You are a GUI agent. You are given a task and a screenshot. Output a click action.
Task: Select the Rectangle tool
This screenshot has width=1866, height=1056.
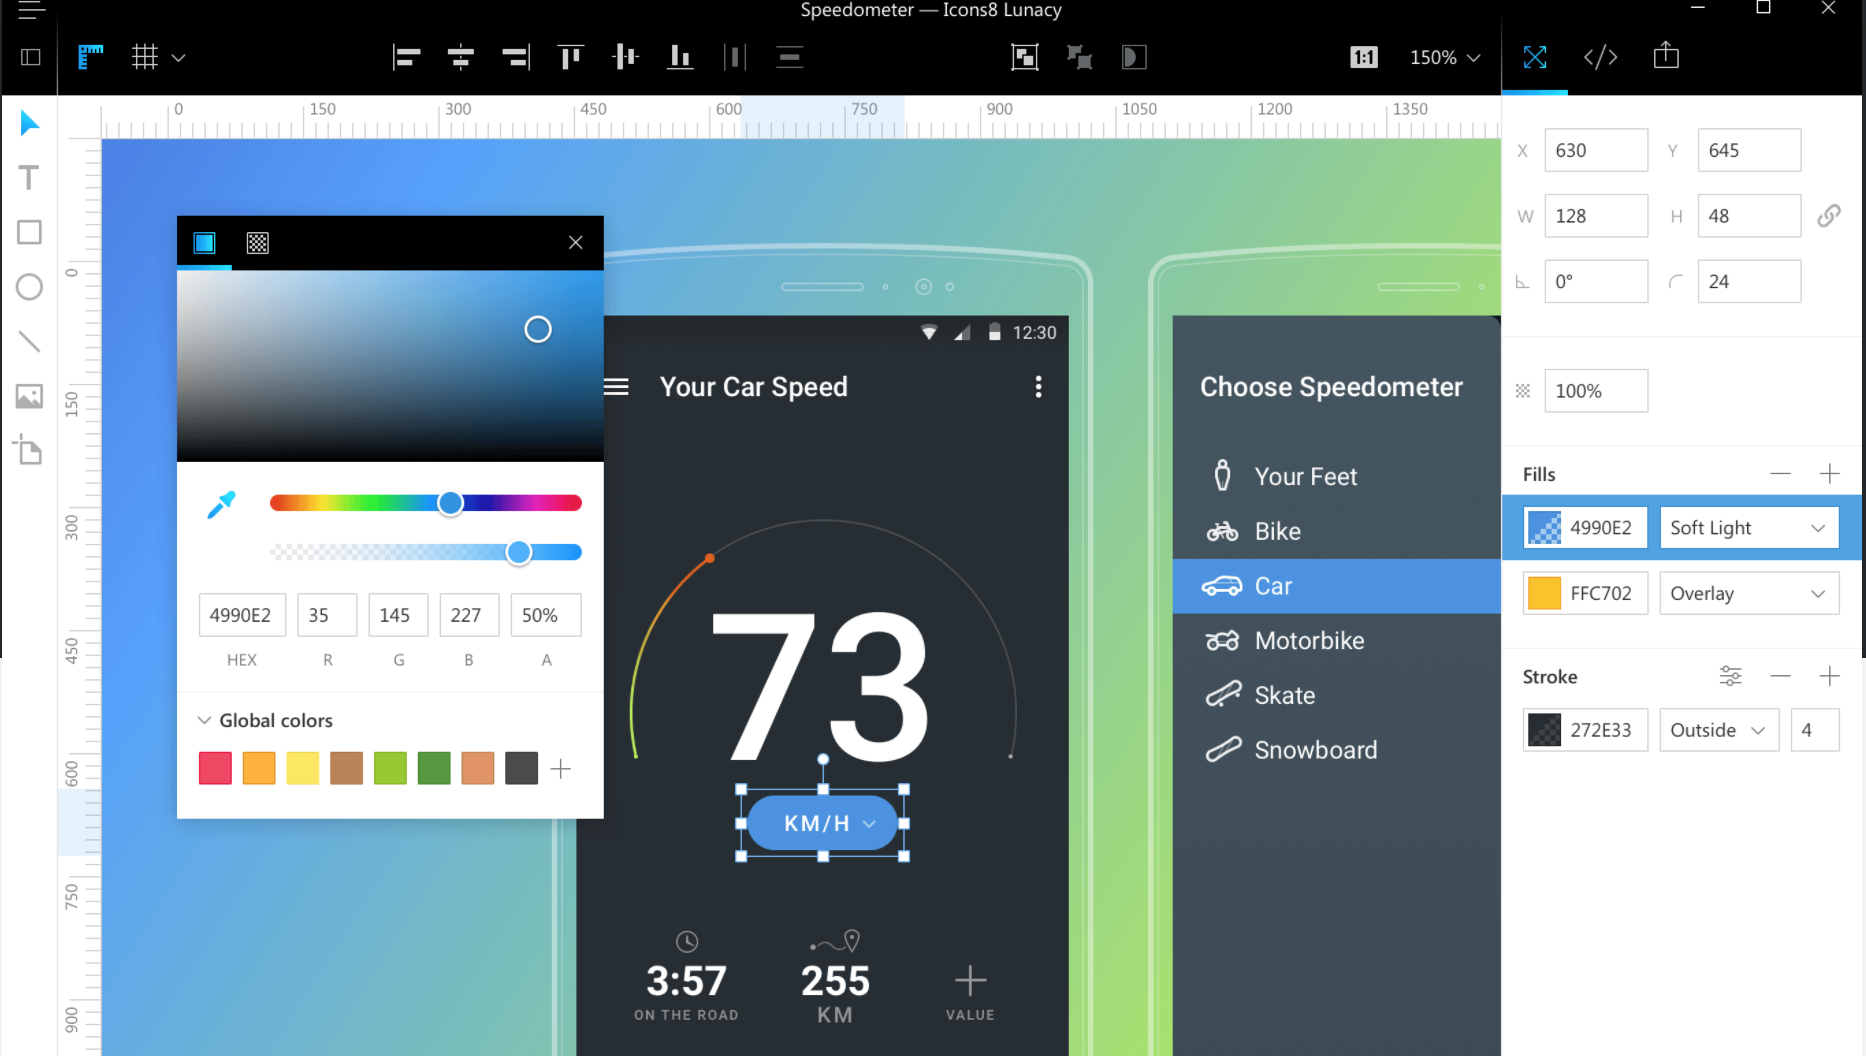coord(29,232)
